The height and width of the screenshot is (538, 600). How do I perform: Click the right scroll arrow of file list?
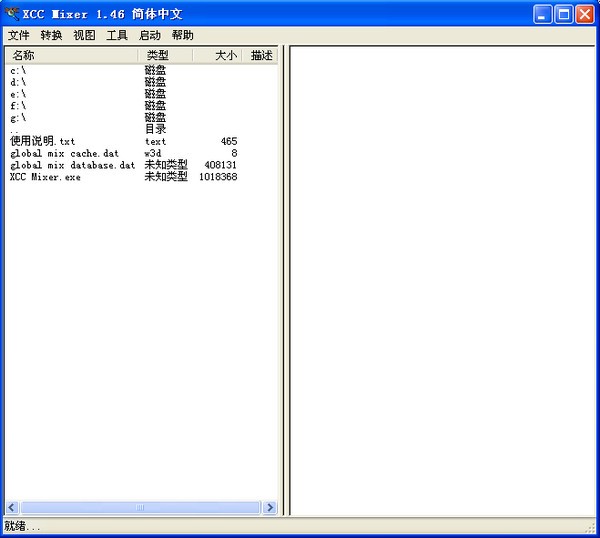270,507
